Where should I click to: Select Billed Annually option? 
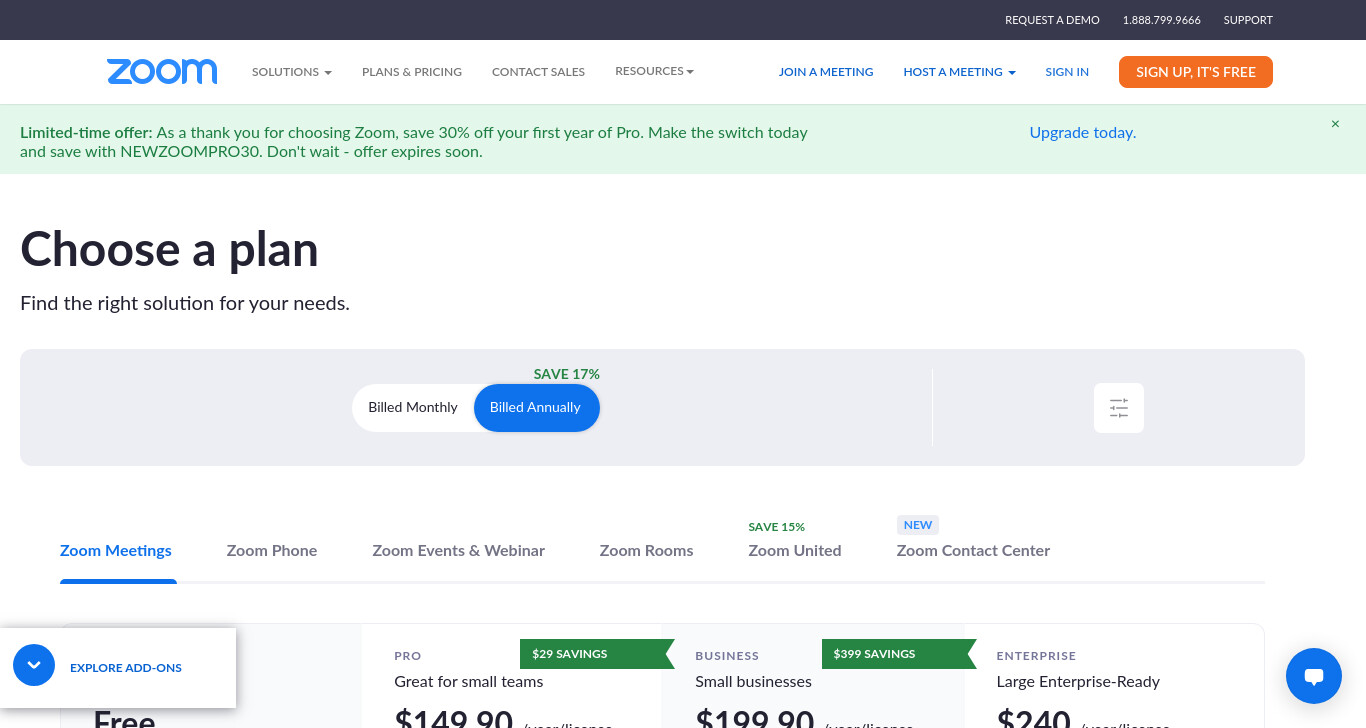point(536,408)
